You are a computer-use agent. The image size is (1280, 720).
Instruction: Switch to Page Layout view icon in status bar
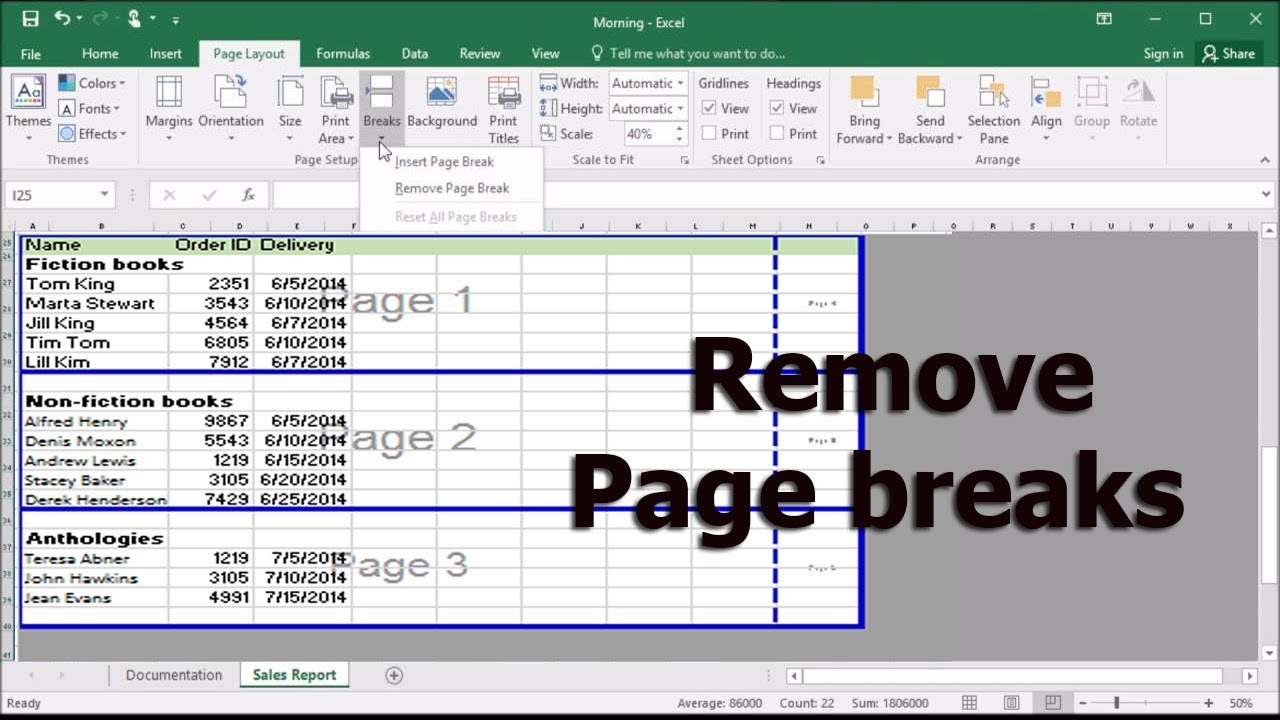pyautogui.click(x=1012, y=703)
